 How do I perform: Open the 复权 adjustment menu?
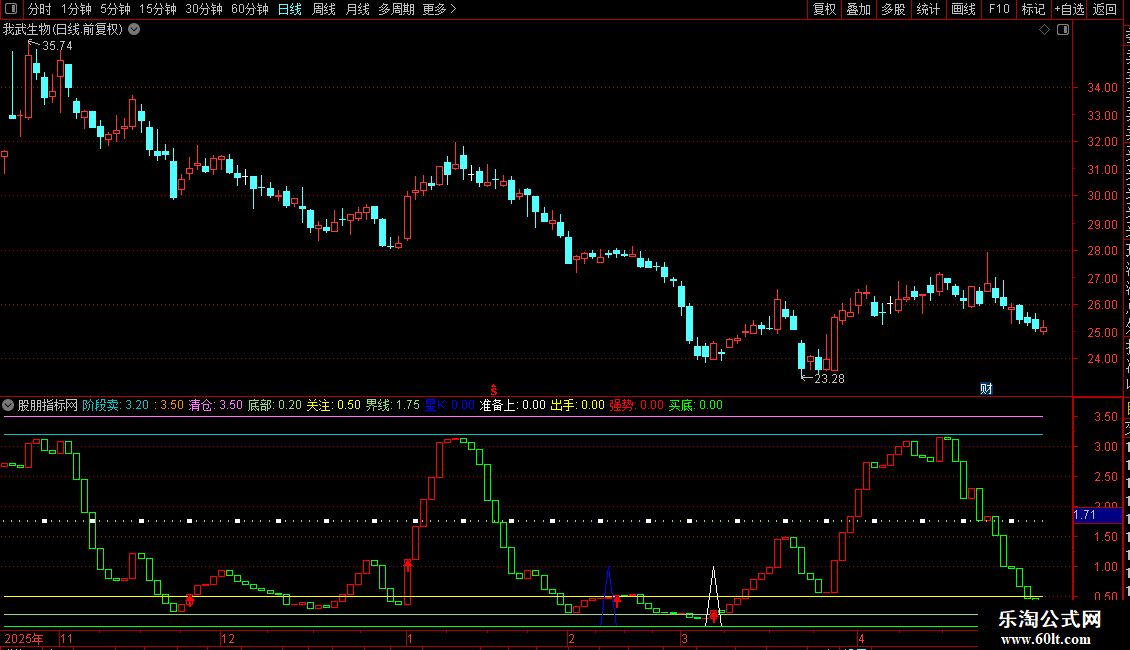coord(824,9)
